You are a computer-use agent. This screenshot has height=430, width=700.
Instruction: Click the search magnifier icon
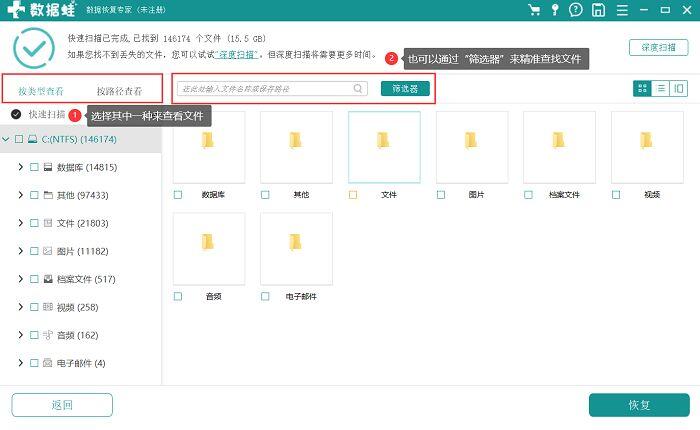[x=358, y=88]
